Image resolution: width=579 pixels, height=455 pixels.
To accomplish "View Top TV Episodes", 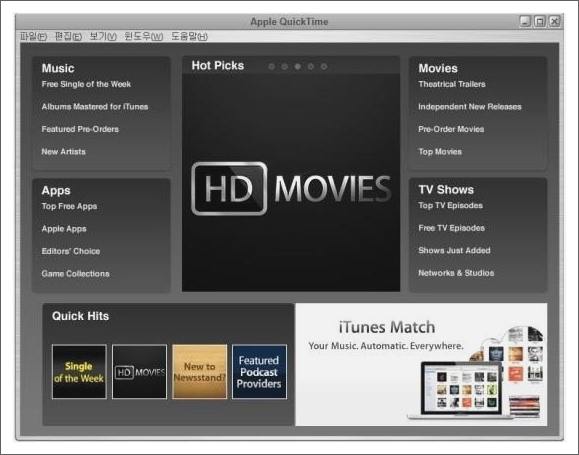I will pyautogui.click(x=450, y=206).
